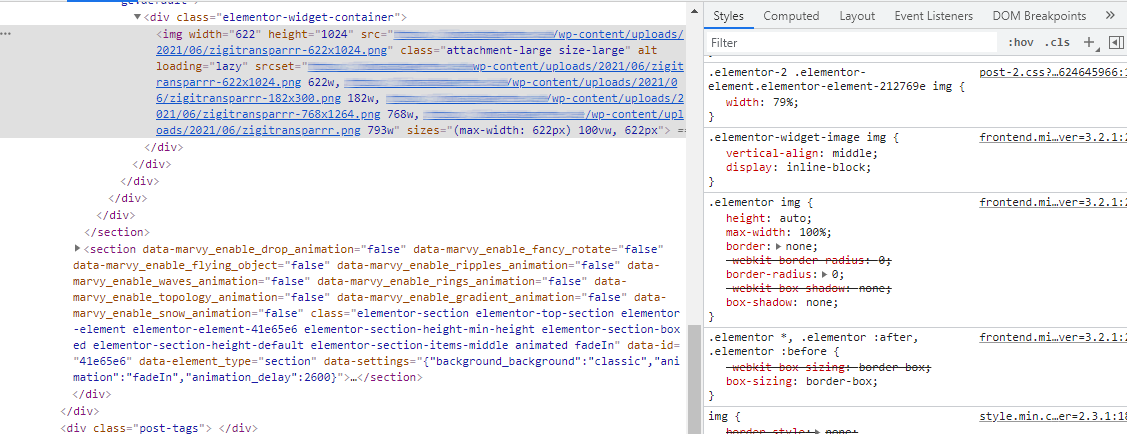Image resolution: width=1127 pixels, height=434 pixels.
Task: Select the struck-out -webkit-border-radius declaration
Action: coord(809,260)
